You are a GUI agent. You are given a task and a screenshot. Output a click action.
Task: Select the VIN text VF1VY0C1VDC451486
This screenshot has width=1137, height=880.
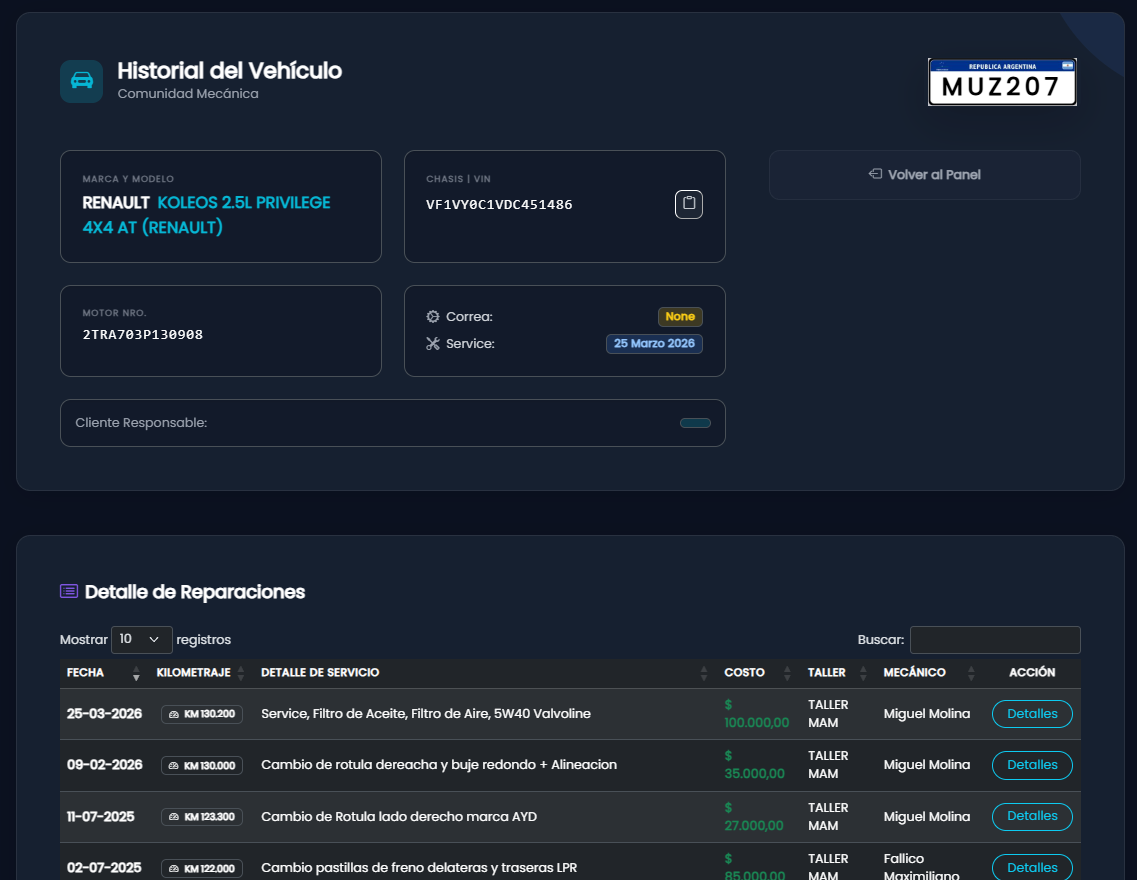499,205
